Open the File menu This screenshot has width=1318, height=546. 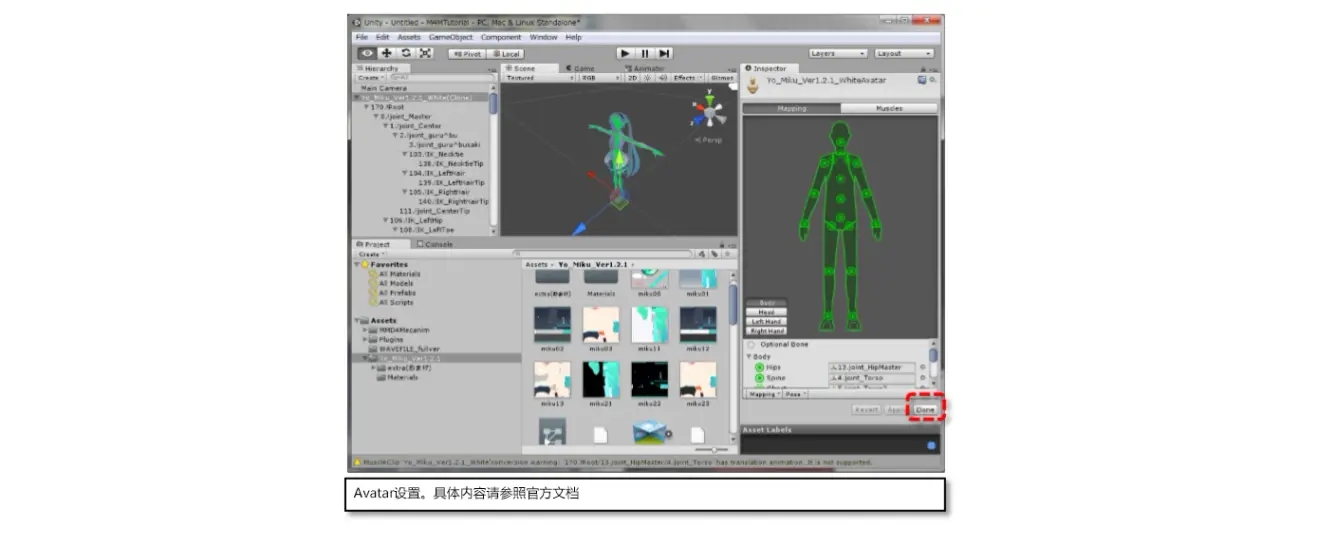tap(362, 37)
